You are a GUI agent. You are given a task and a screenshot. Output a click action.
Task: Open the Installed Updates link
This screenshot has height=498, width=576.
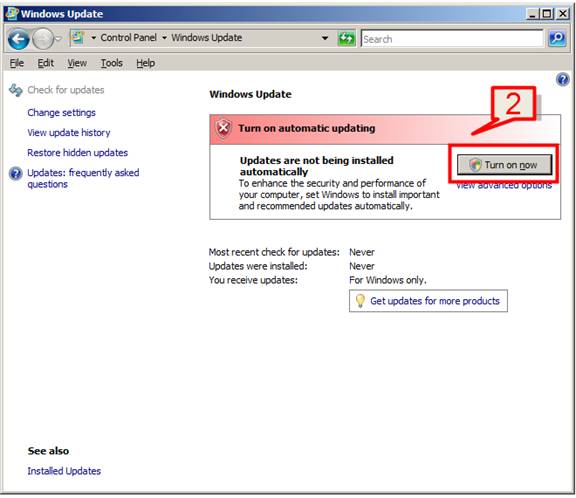(64, 471)
